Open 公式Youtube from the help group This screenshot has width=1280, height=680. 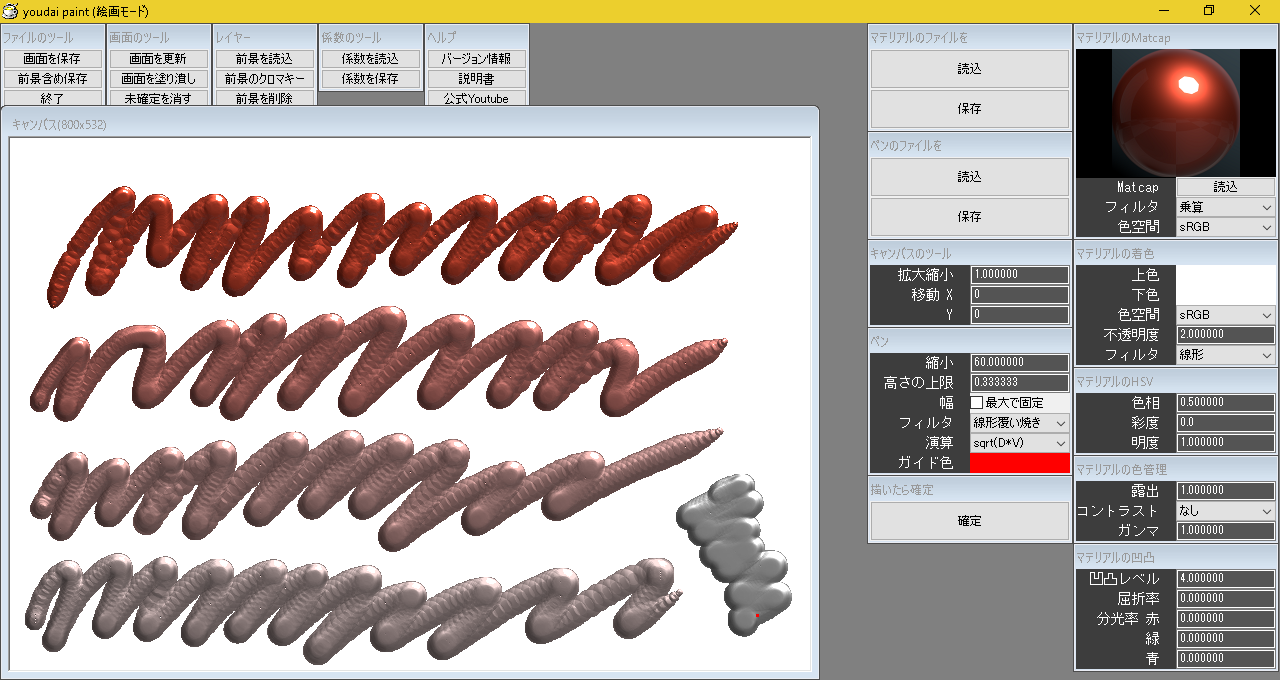(476, 98)
